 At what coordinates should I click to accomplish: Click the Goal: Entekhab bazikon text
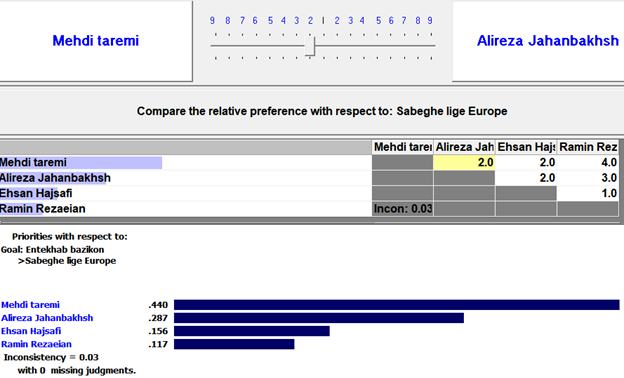point(53,250)
